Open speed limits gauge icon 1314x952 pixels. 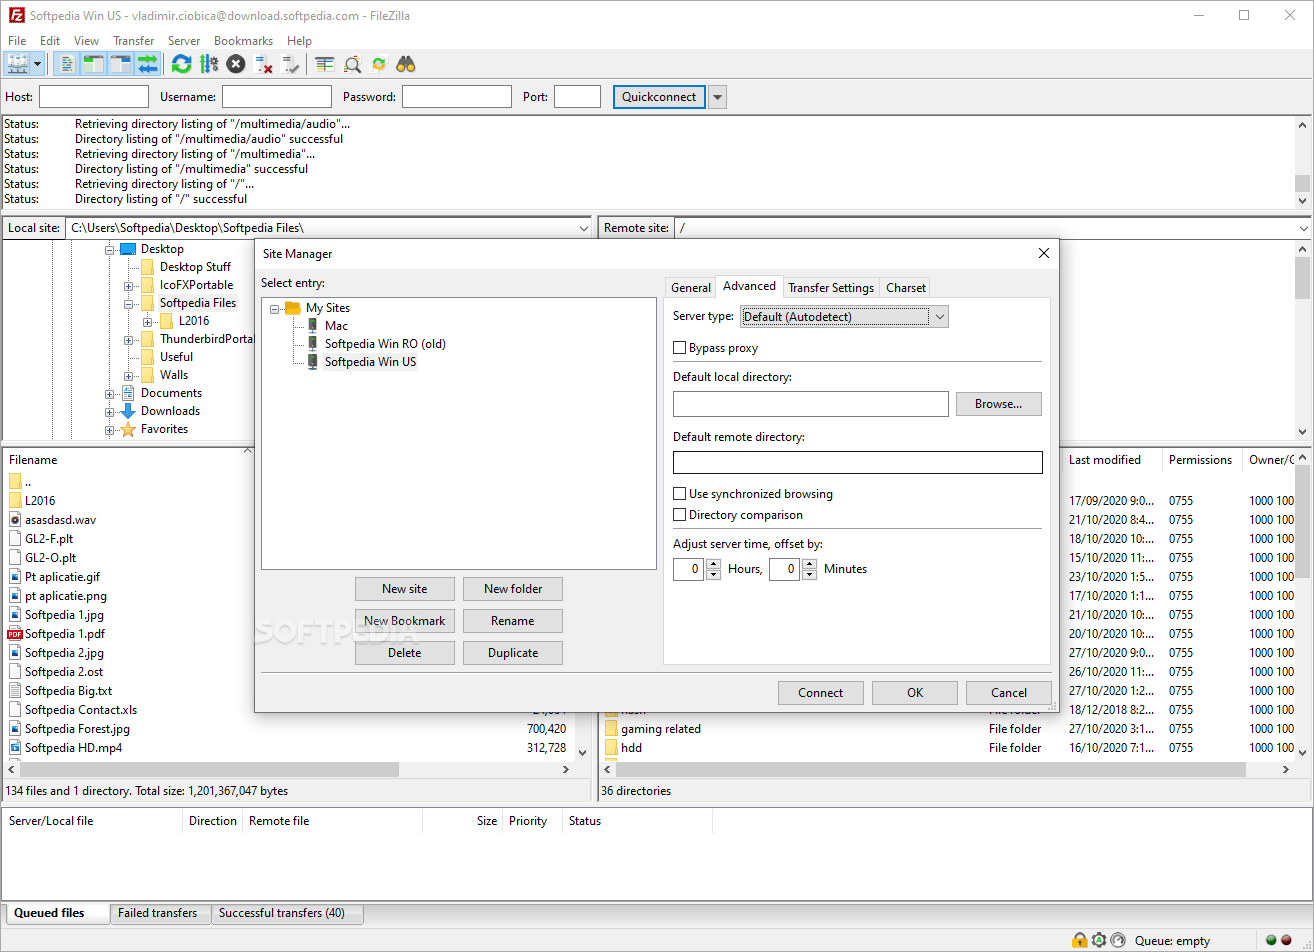pyautogui.click(x=1118, y=940)
